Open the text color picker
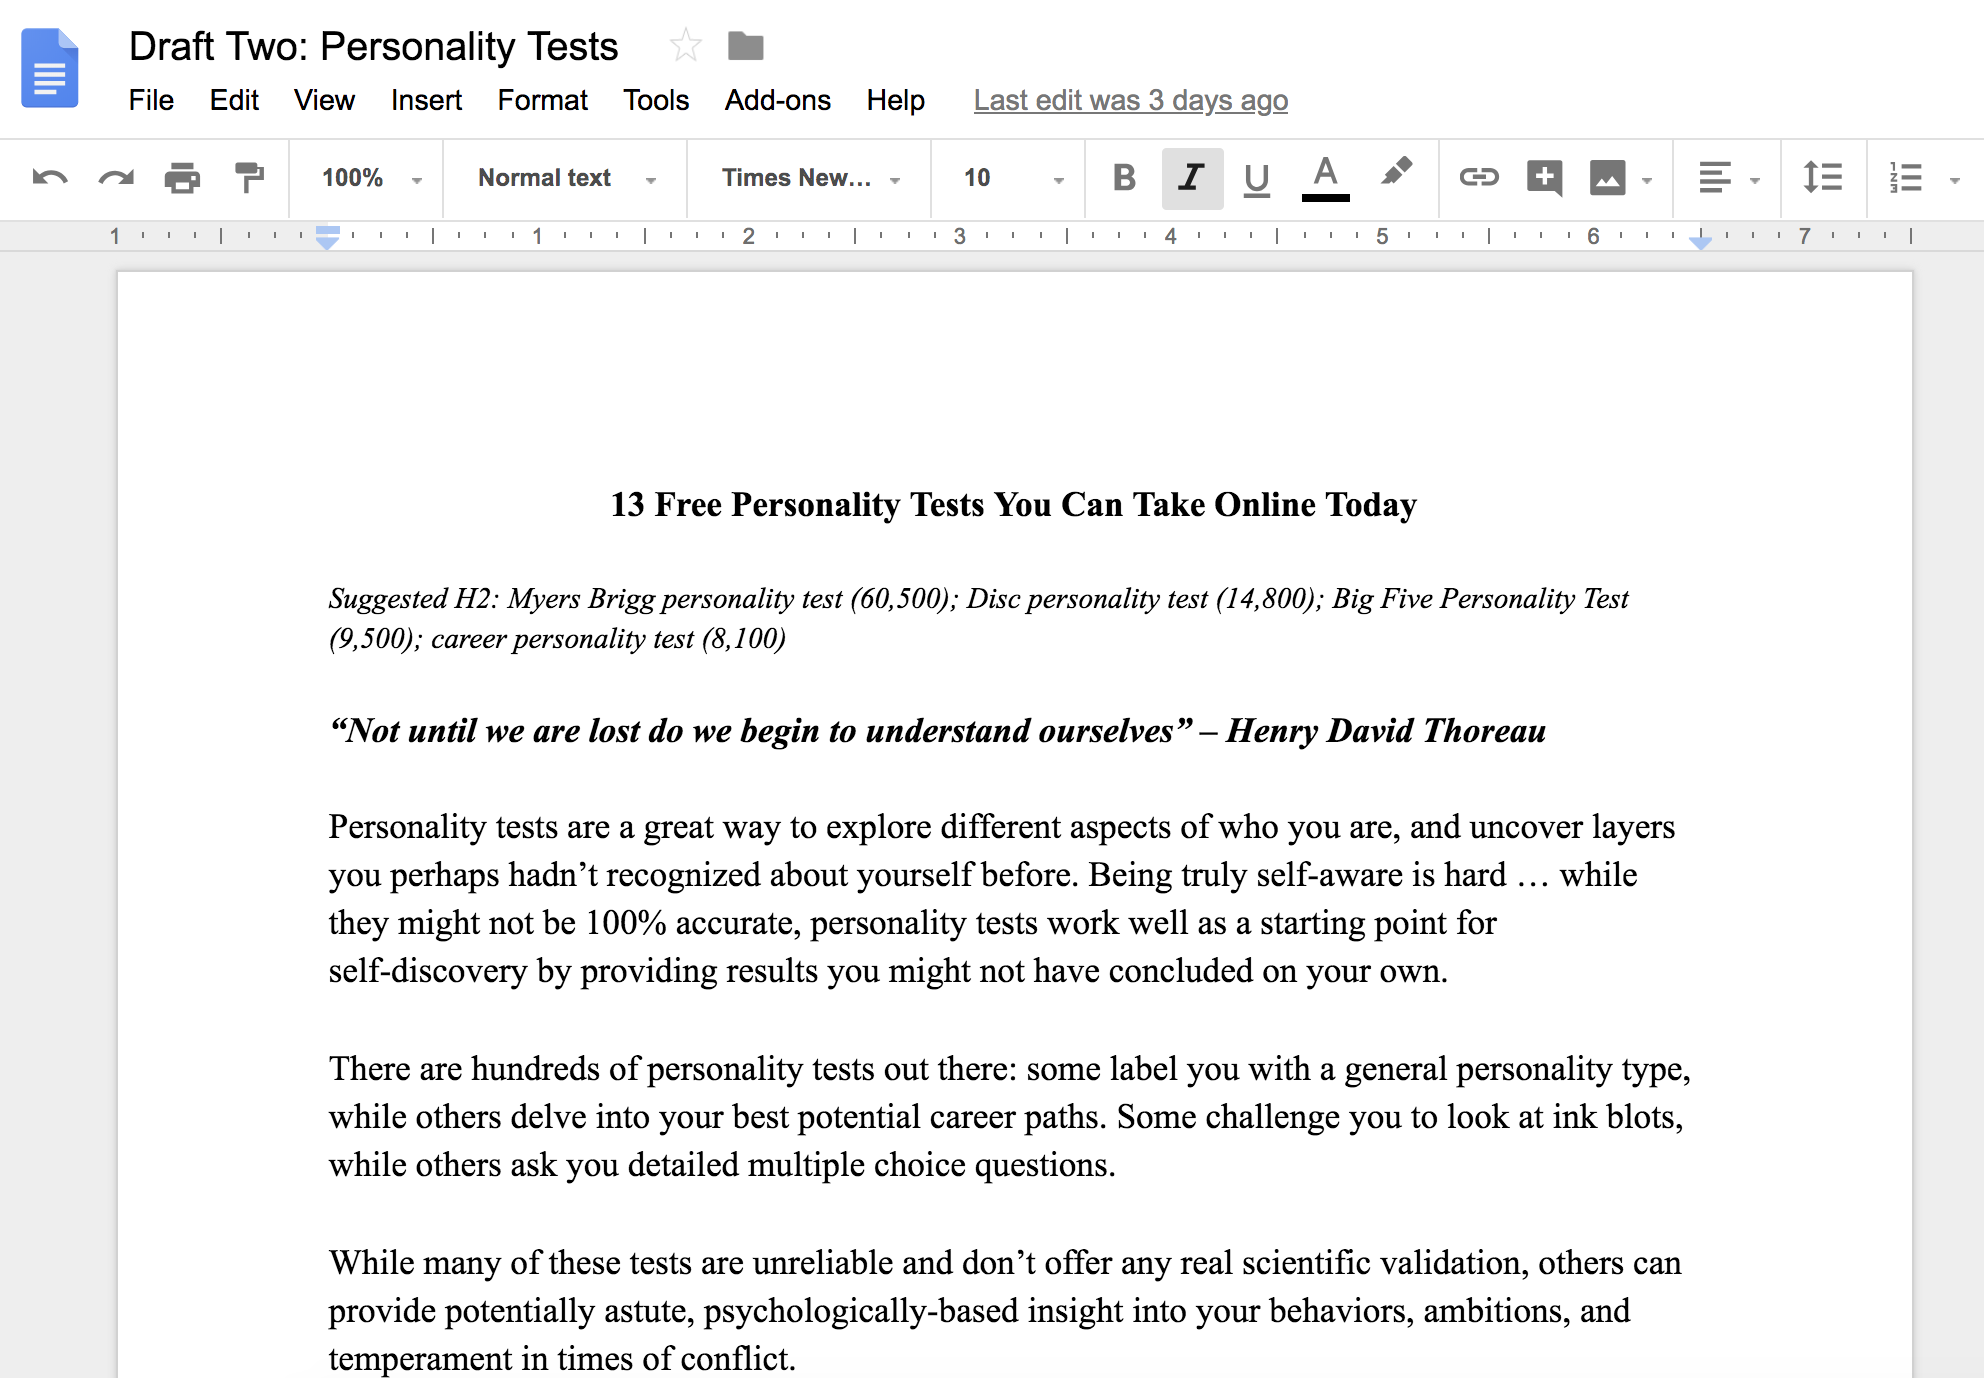The width and height of the screenshot is (1984, 1378). [1325, 178]
